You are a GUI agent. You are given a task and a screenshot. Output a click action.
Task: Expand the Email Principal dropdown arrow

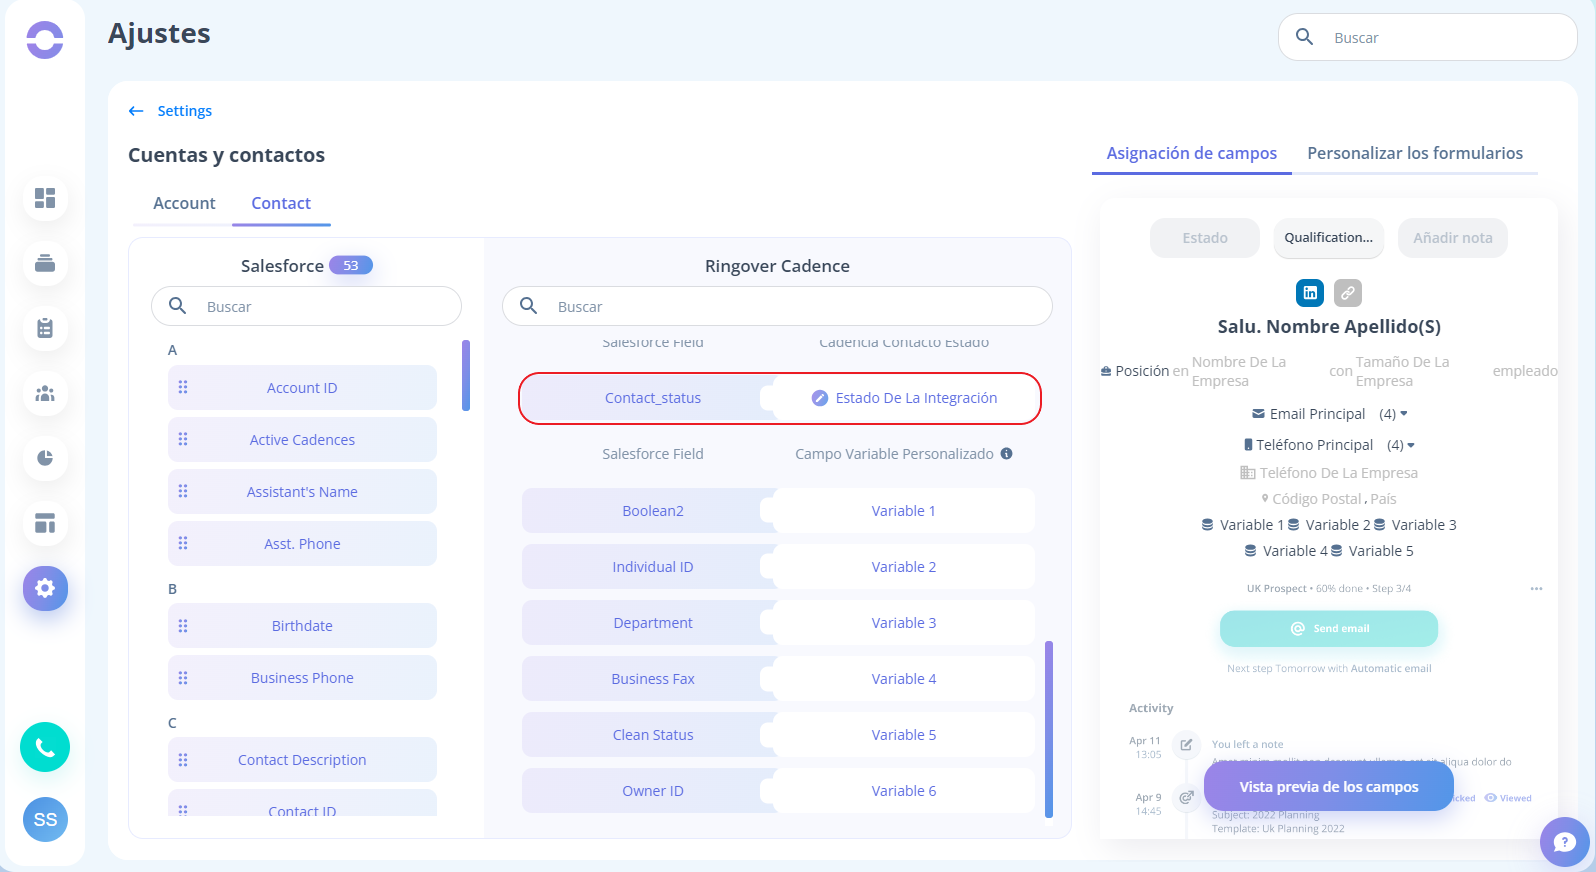click(1404, 414)
